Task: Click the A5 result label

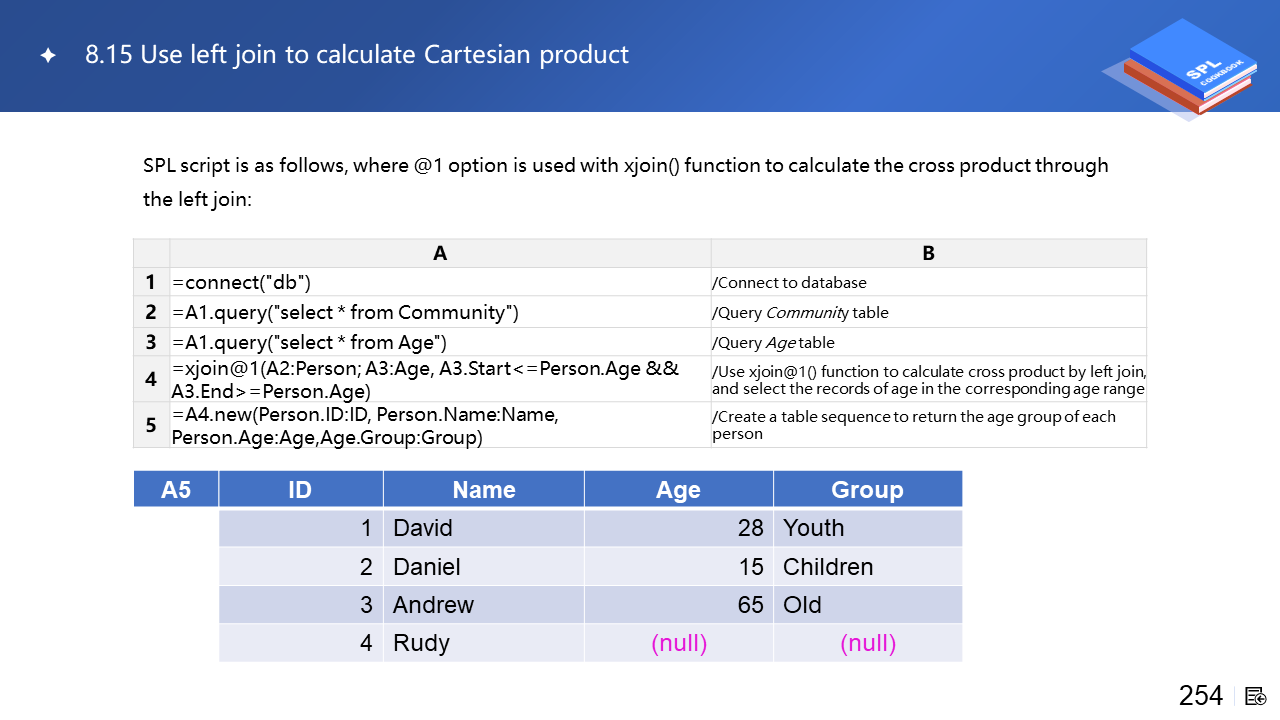Action: coord(176,490)
